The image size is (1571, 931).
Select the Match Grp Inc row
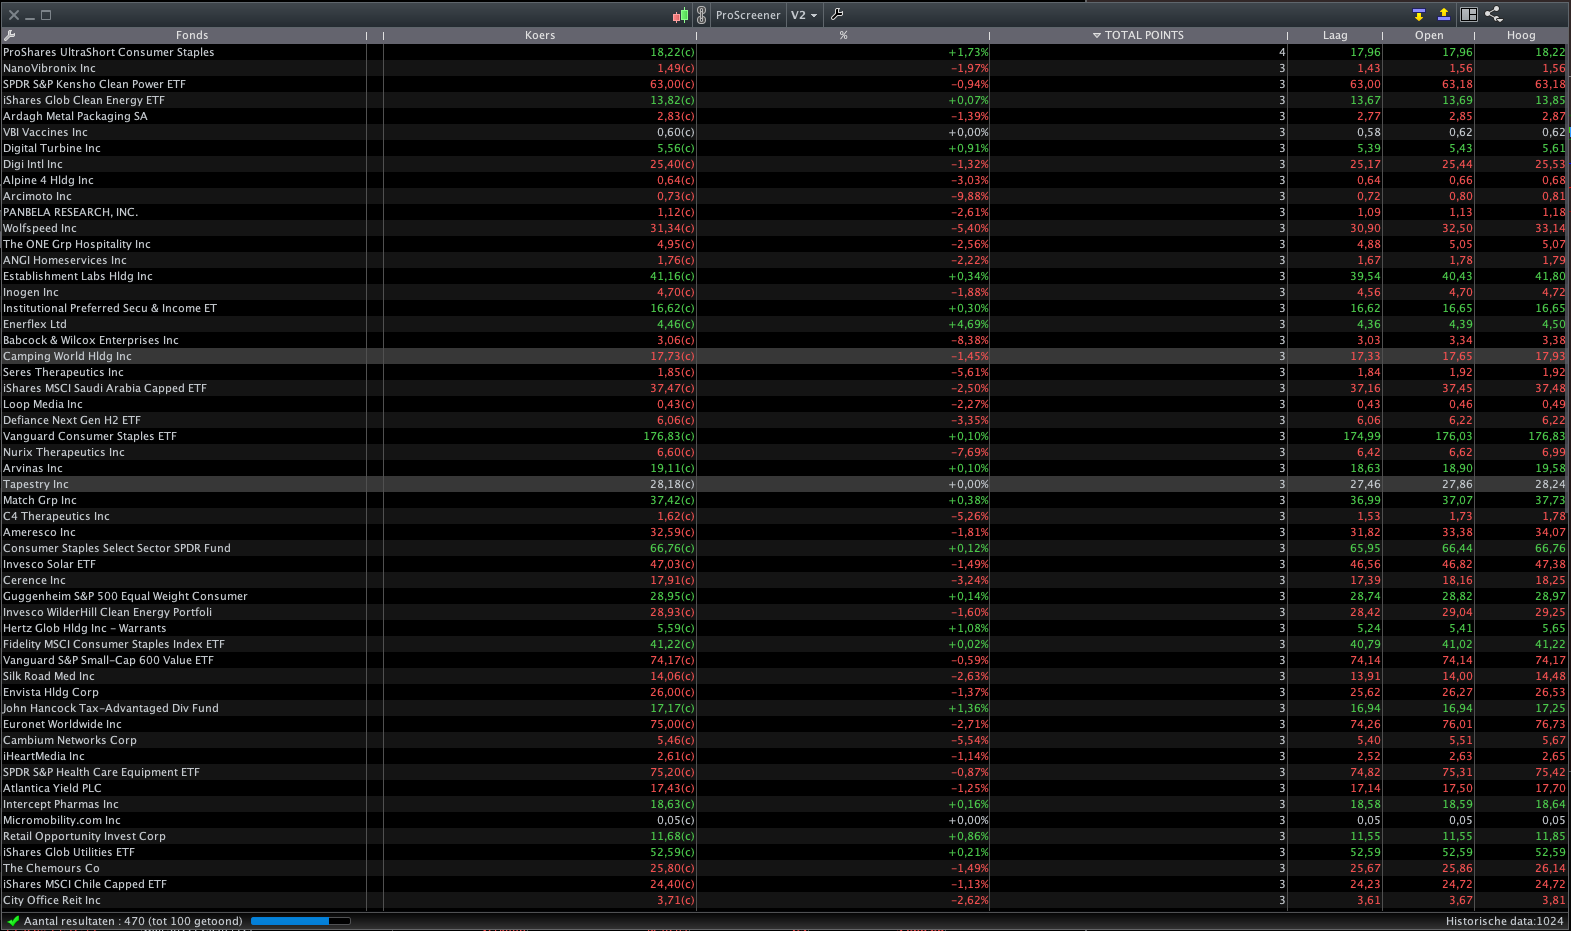(x=785, y=500)
